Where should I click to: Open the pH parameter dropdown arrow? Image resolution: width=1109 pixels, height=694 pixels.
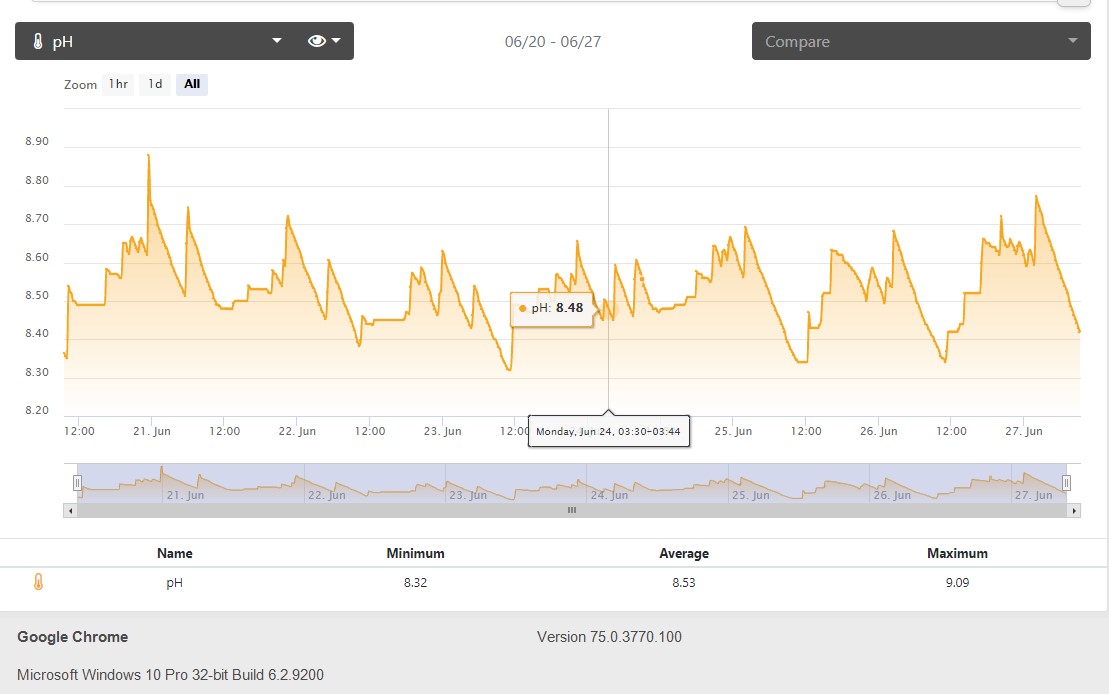(x=277, y=41)
